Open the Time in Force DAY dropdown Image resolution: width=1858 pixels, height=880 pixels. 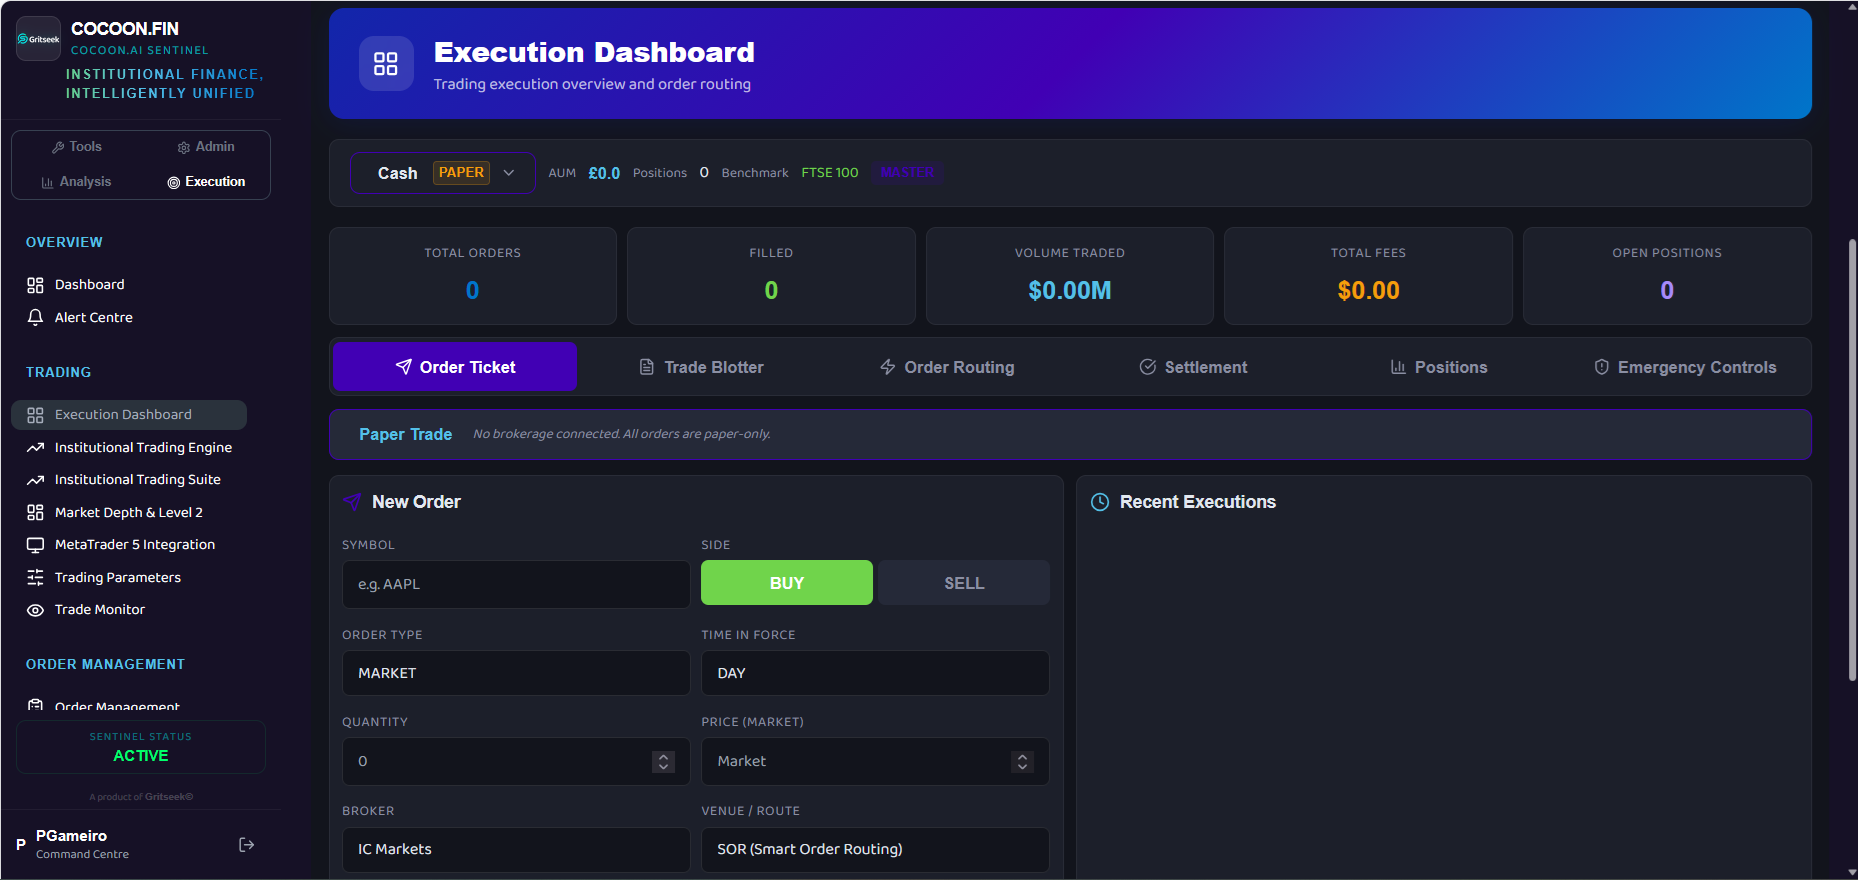pyautogui.click(x=875, y=673)
